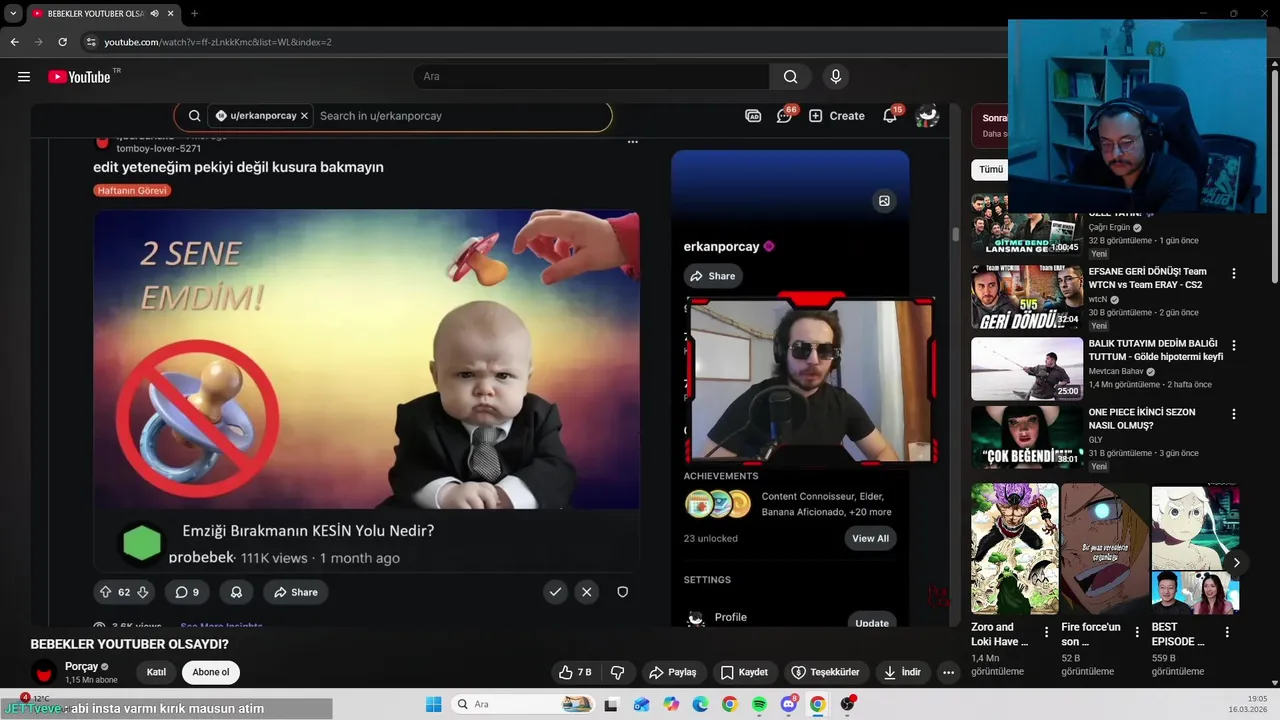Reload the YouTube page
Viewport: 1280px width, 720px height.
62,42
